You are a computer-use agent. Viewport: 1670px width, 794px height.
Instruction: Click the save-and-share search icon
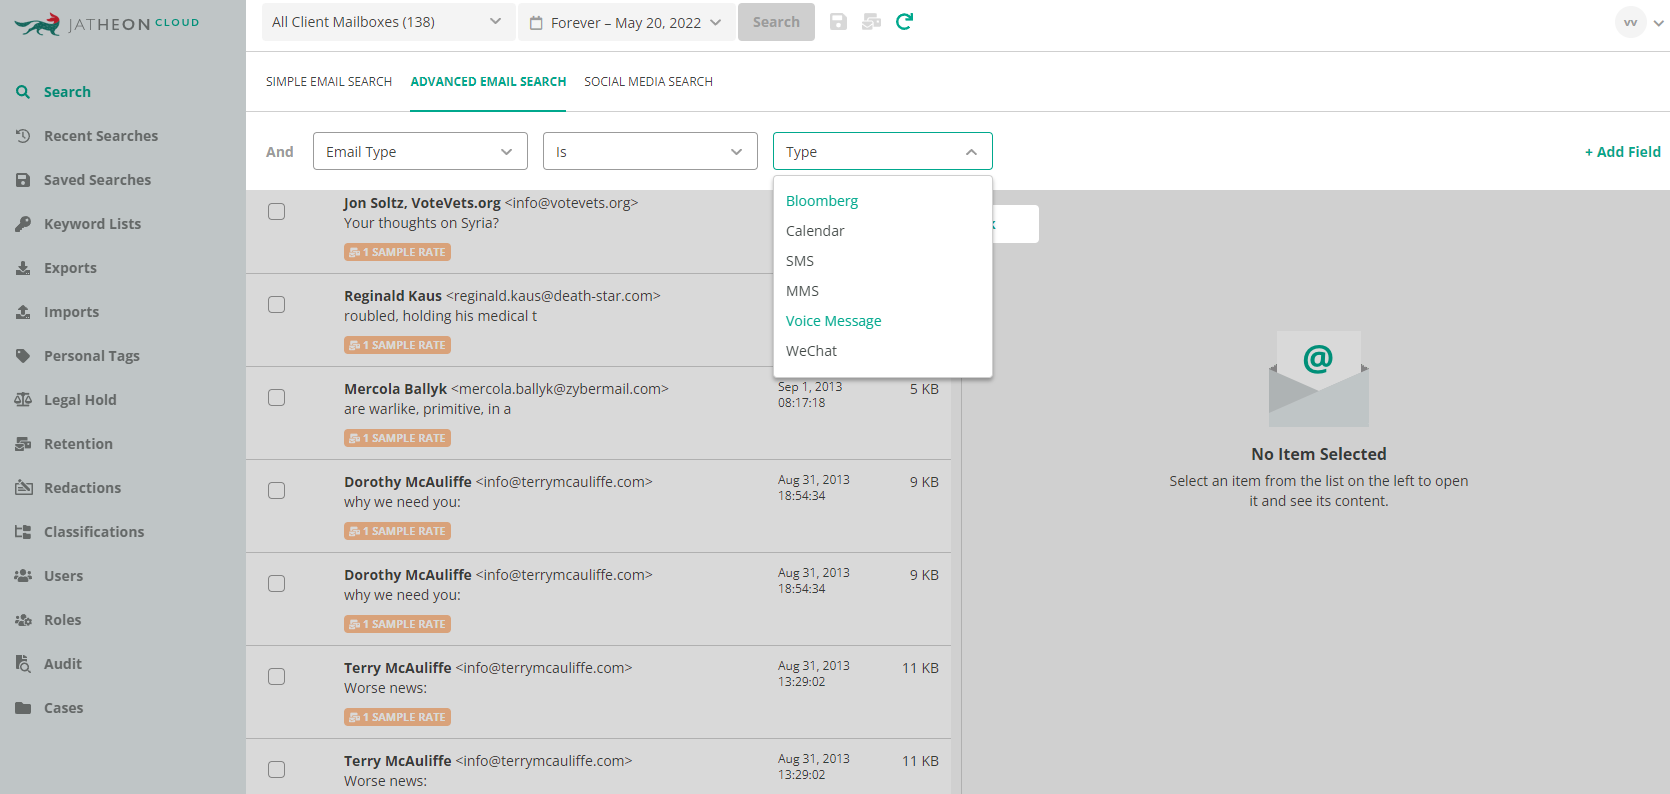tap(872, 22)
